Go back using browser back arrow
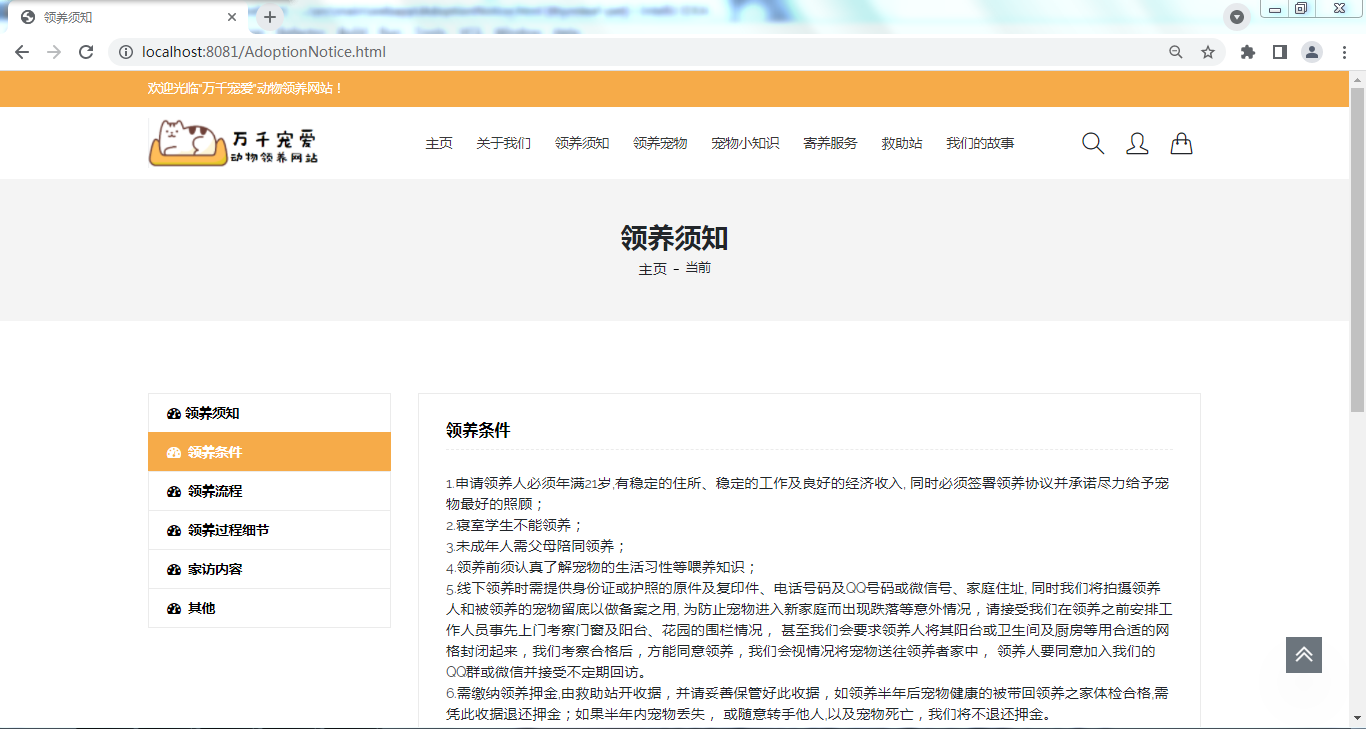 coord(22,52)
